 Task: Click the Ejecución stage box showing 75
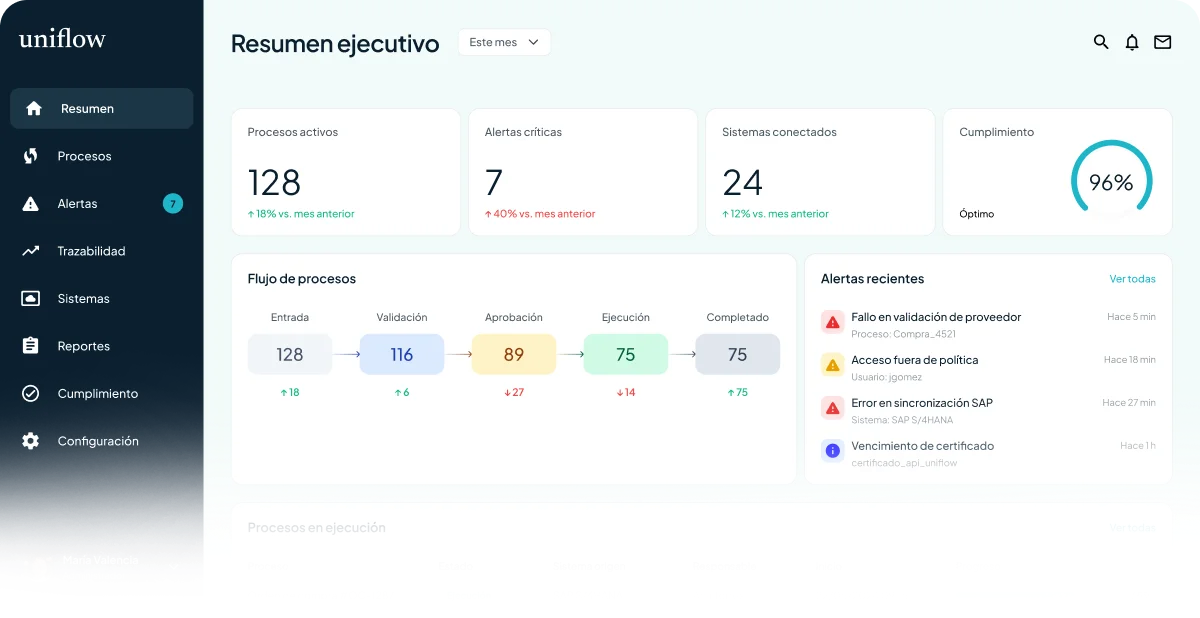coord(626,355)
